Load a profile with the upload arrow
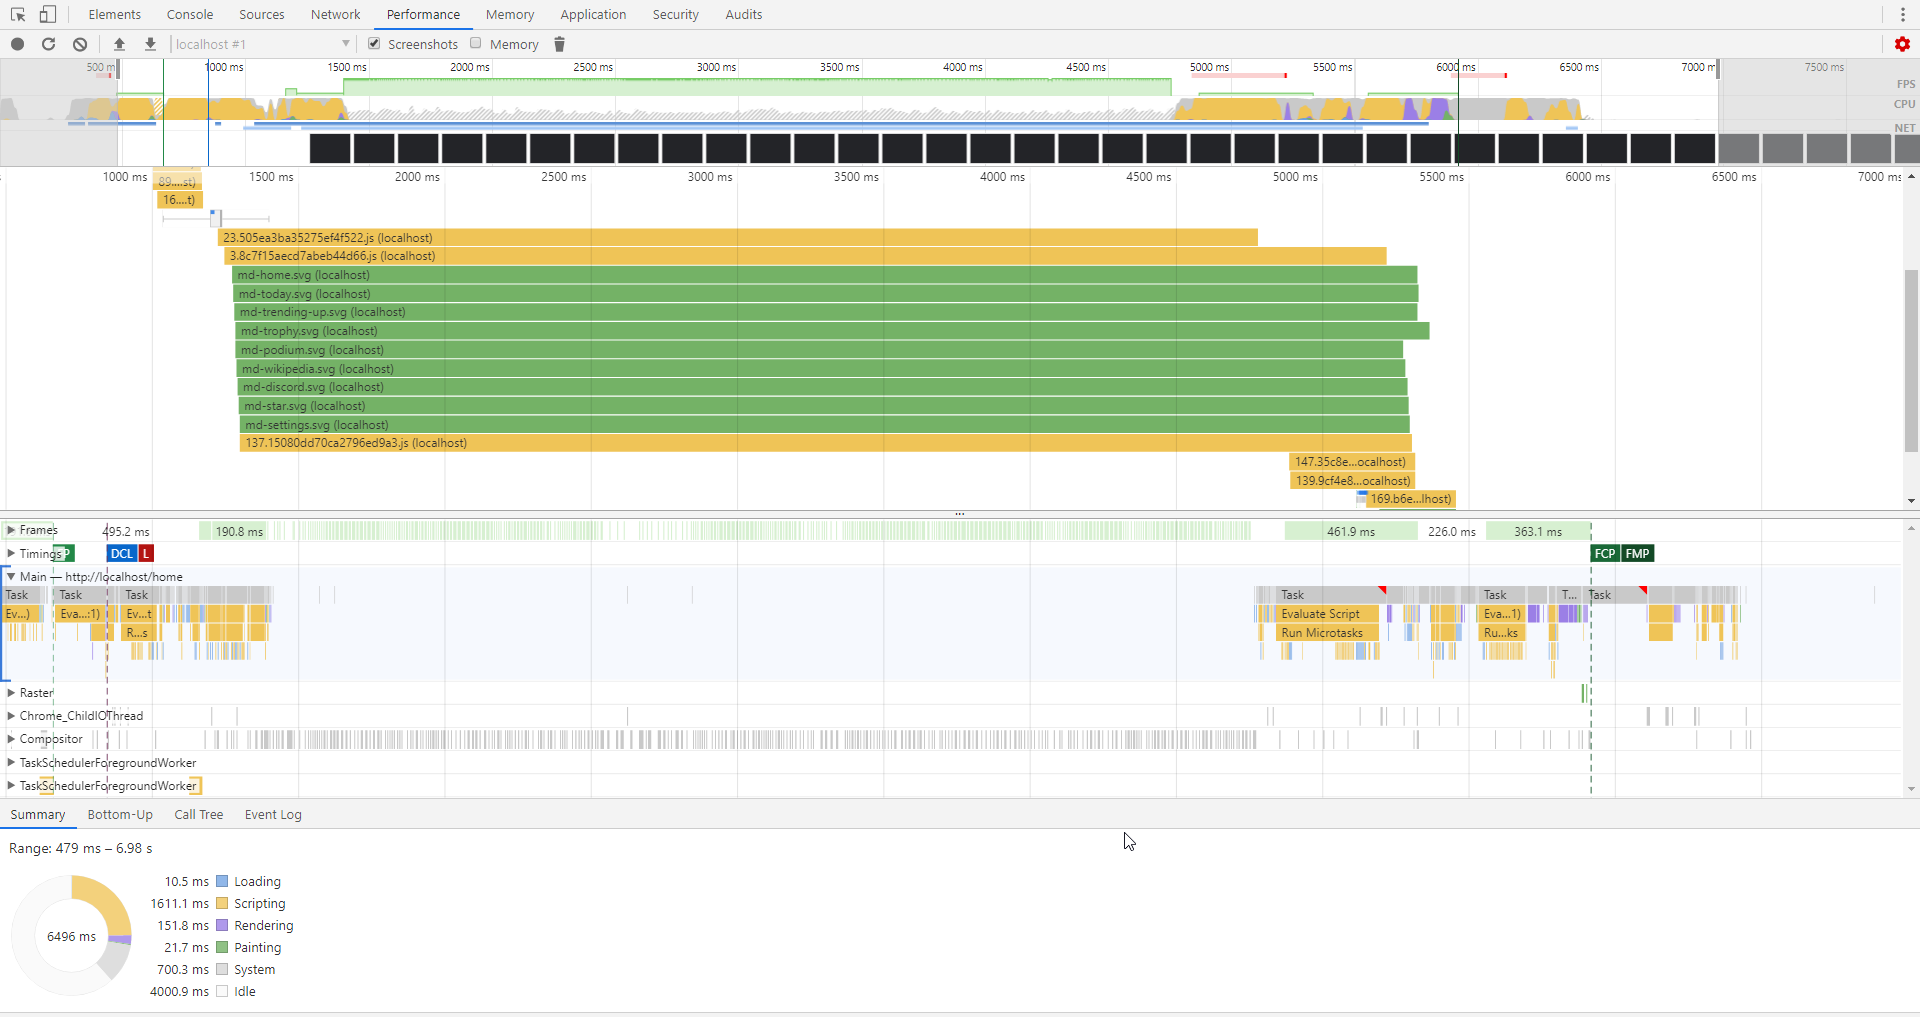1920x1017 pixels. 119,44
